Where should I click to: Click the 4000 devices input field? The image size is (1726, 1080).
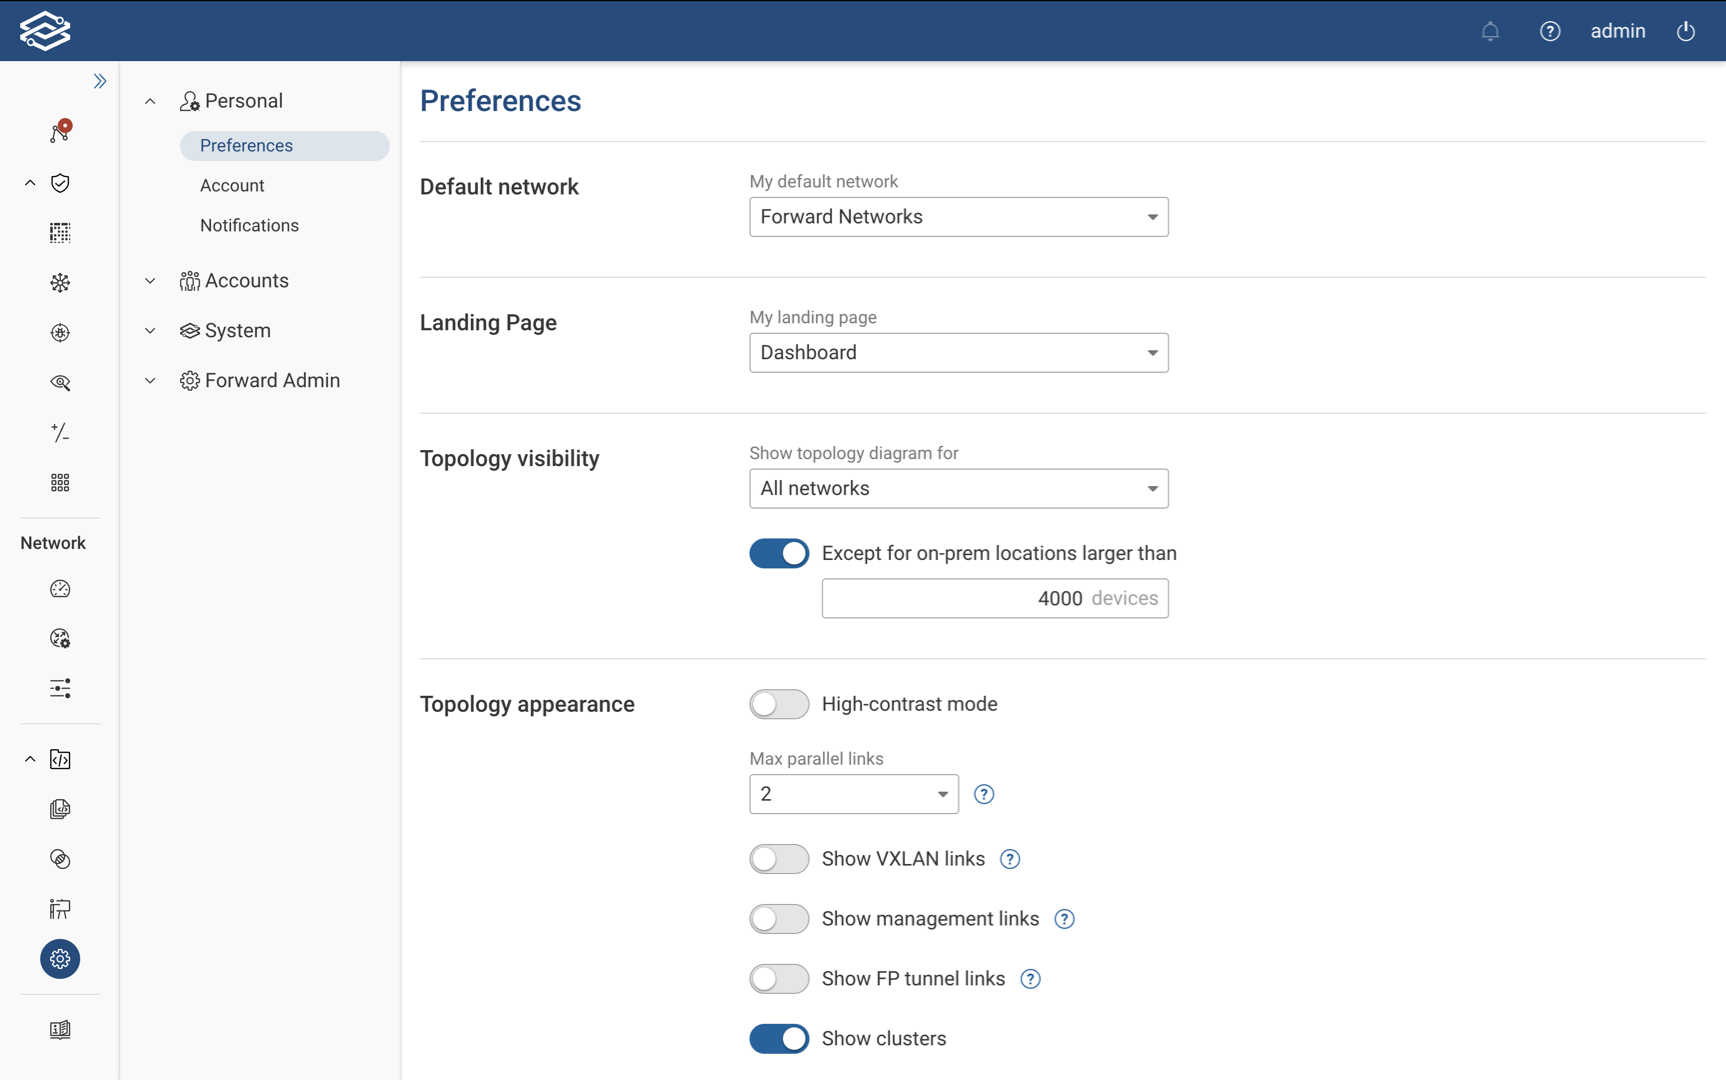995,598
